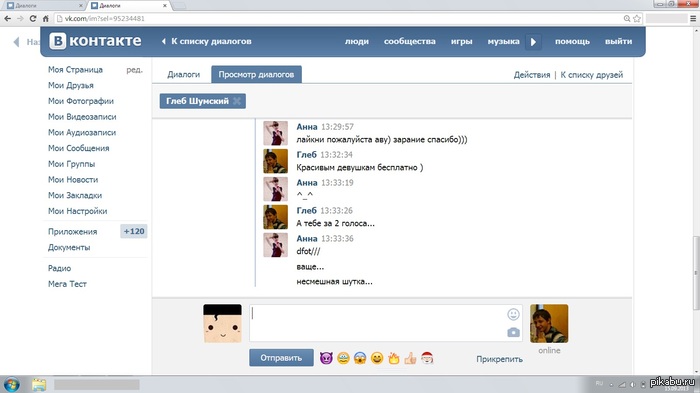Return К списку диалогов
Viewport: 700px width, 393px height.
[x=207, y=41]
